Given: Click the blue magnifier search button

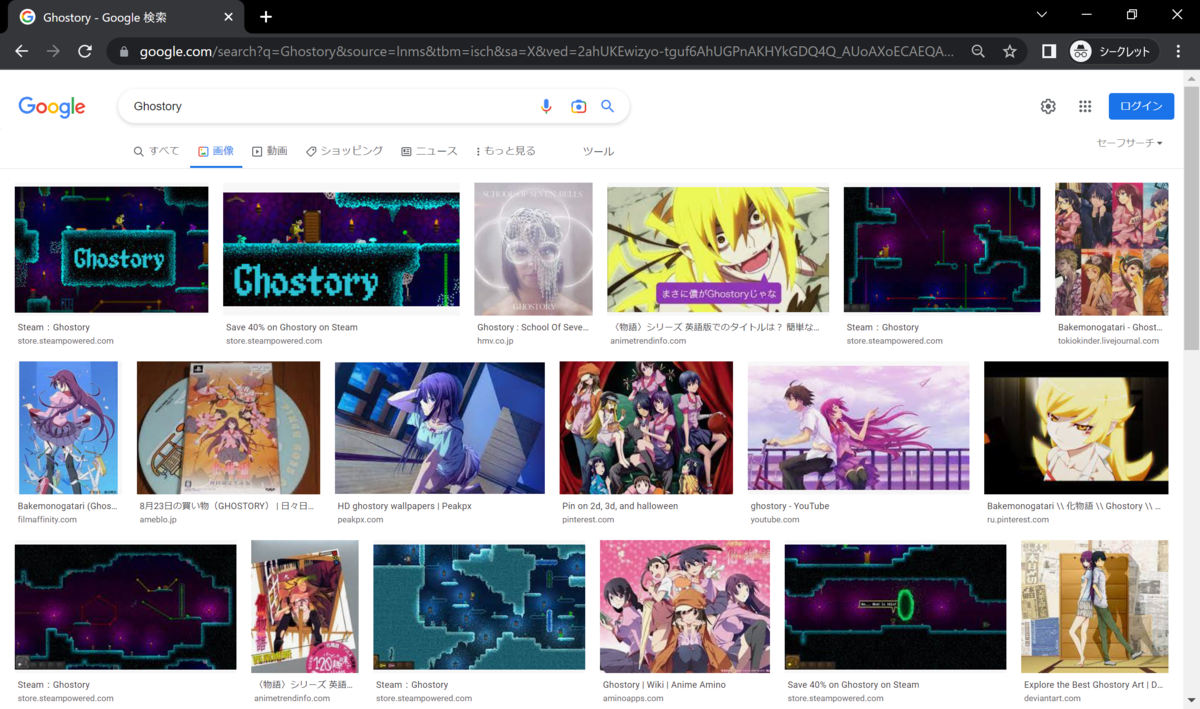Looking at the screenshot, I should (x=607, y=106).
